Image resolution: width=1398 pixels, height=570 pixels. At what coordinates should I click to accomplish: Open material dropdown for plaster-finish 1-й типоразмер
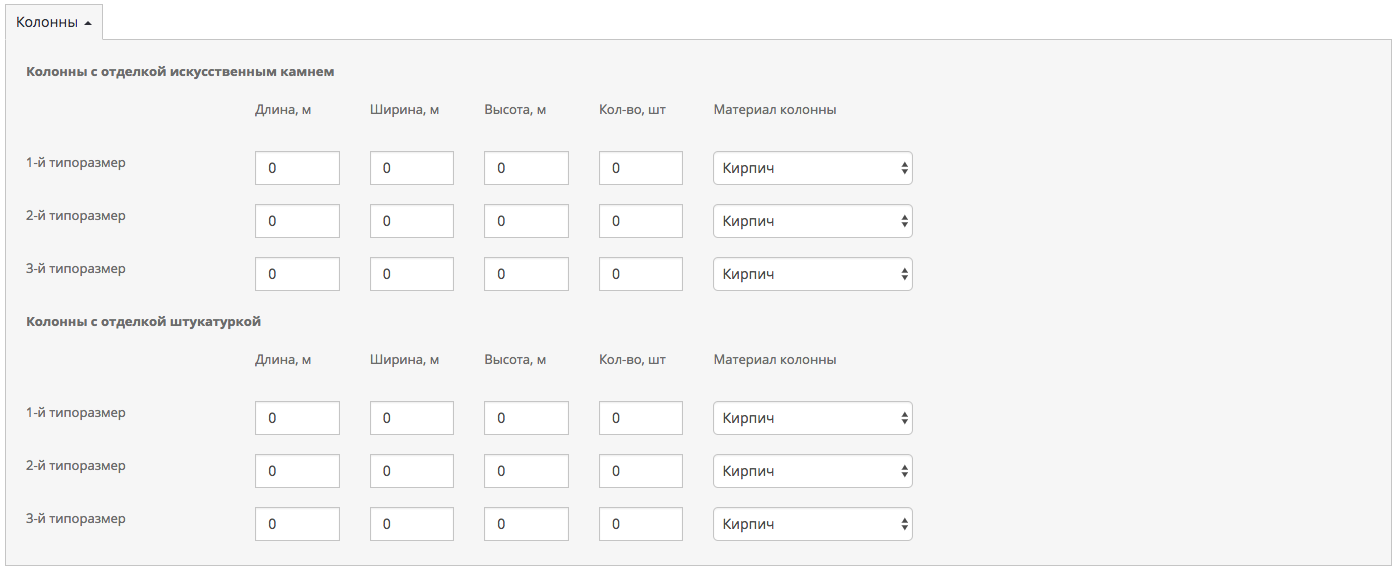[812, 418]
